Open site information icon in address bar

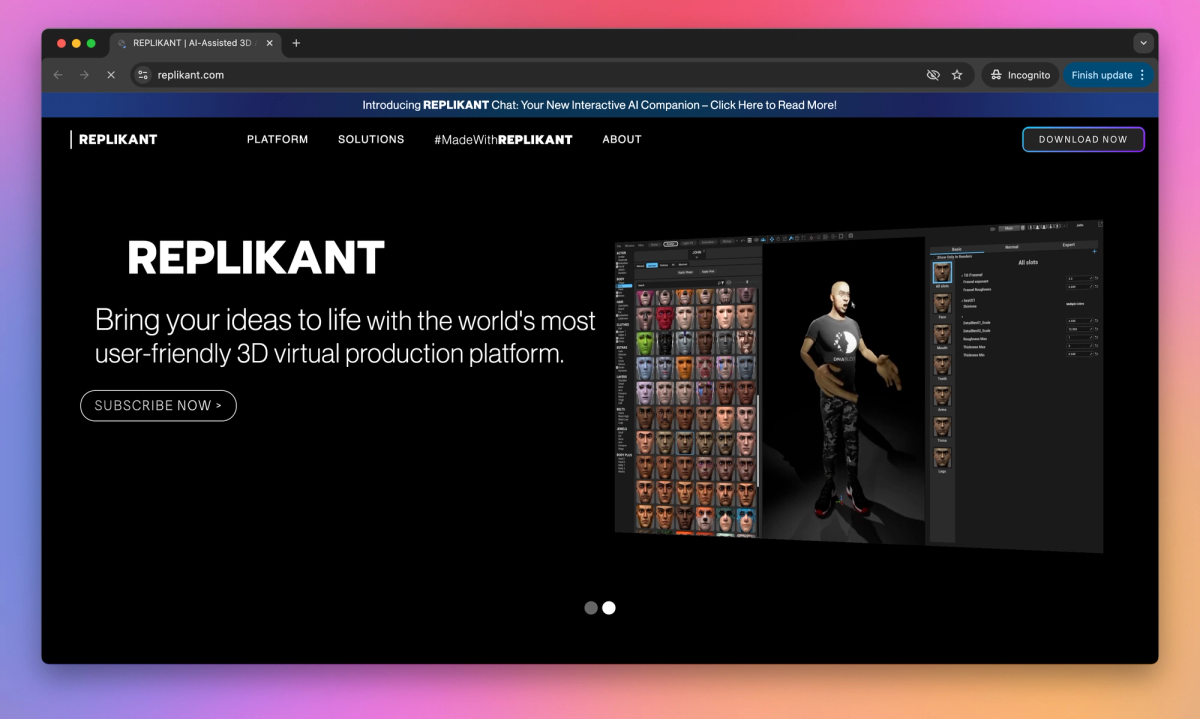click(143, 75)
